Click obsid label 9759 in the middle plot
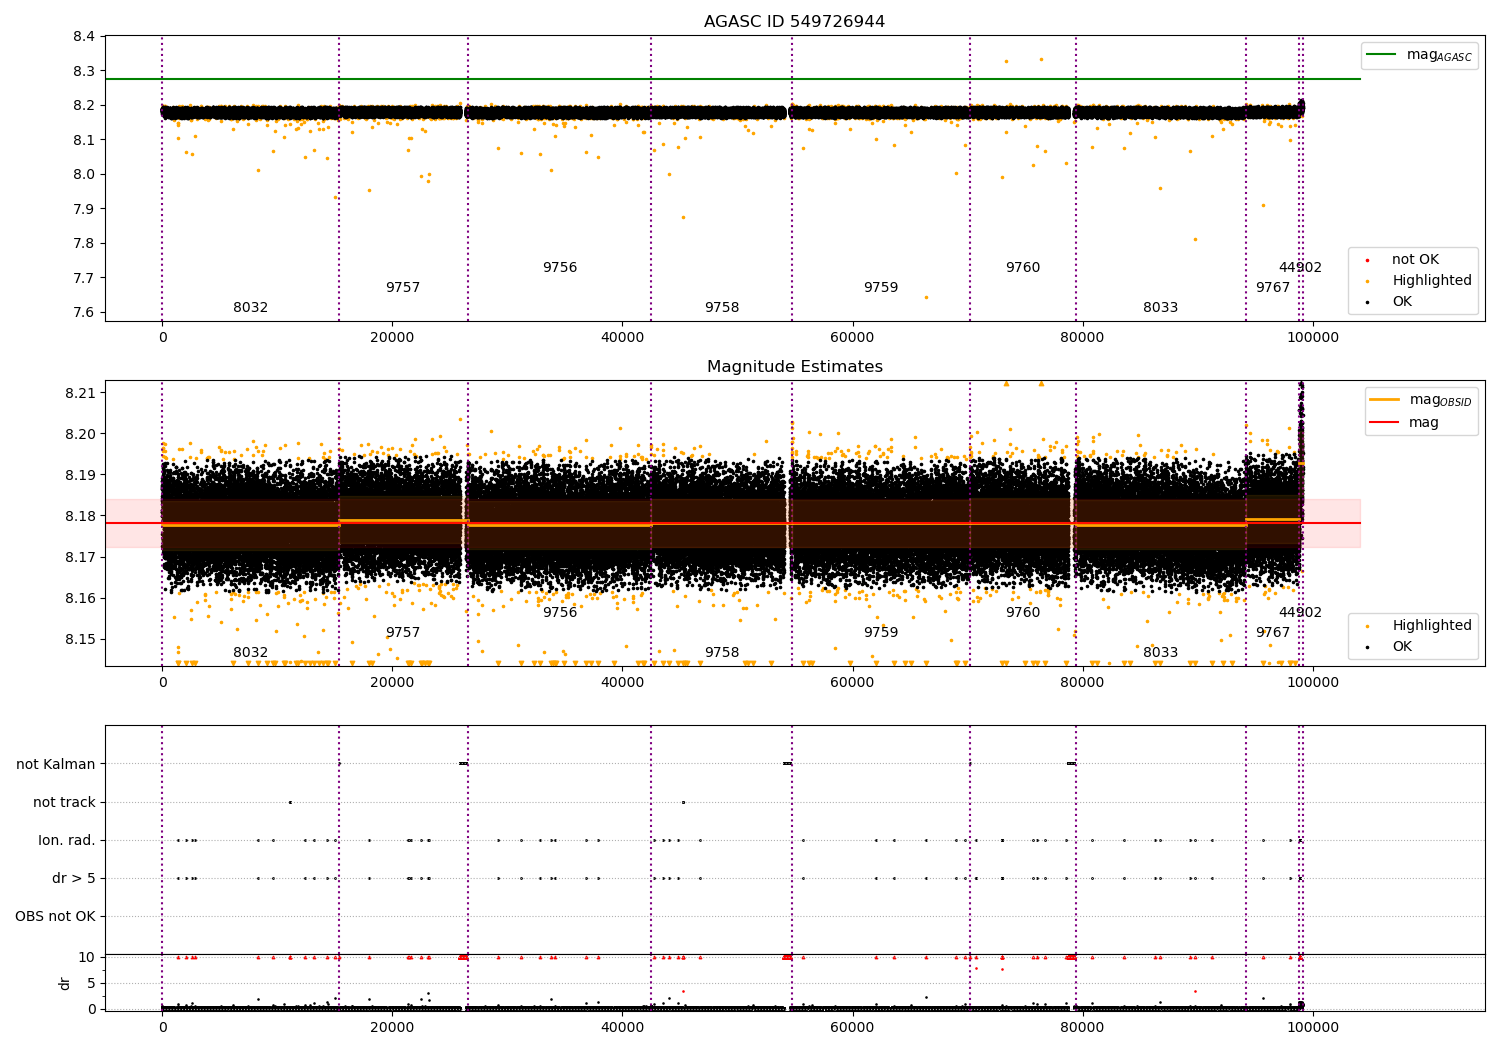1500x1050 pixels. pos(881,633)
